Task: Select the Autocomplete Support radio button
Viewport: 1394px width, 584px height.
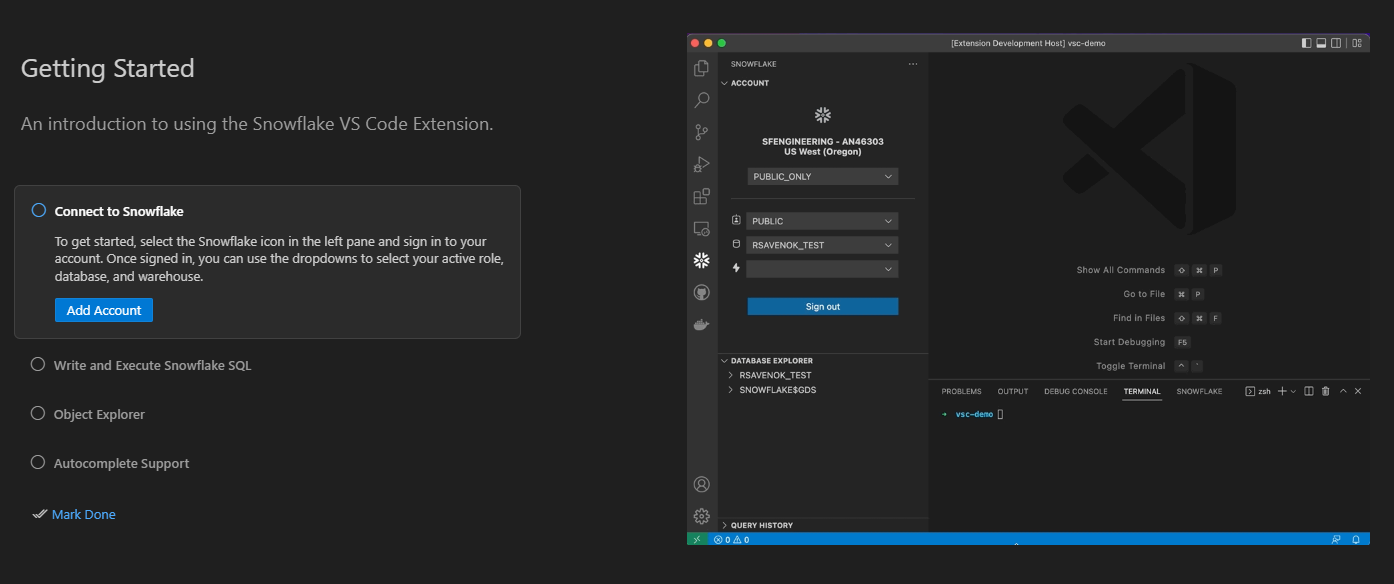Action: click(37, 462)
